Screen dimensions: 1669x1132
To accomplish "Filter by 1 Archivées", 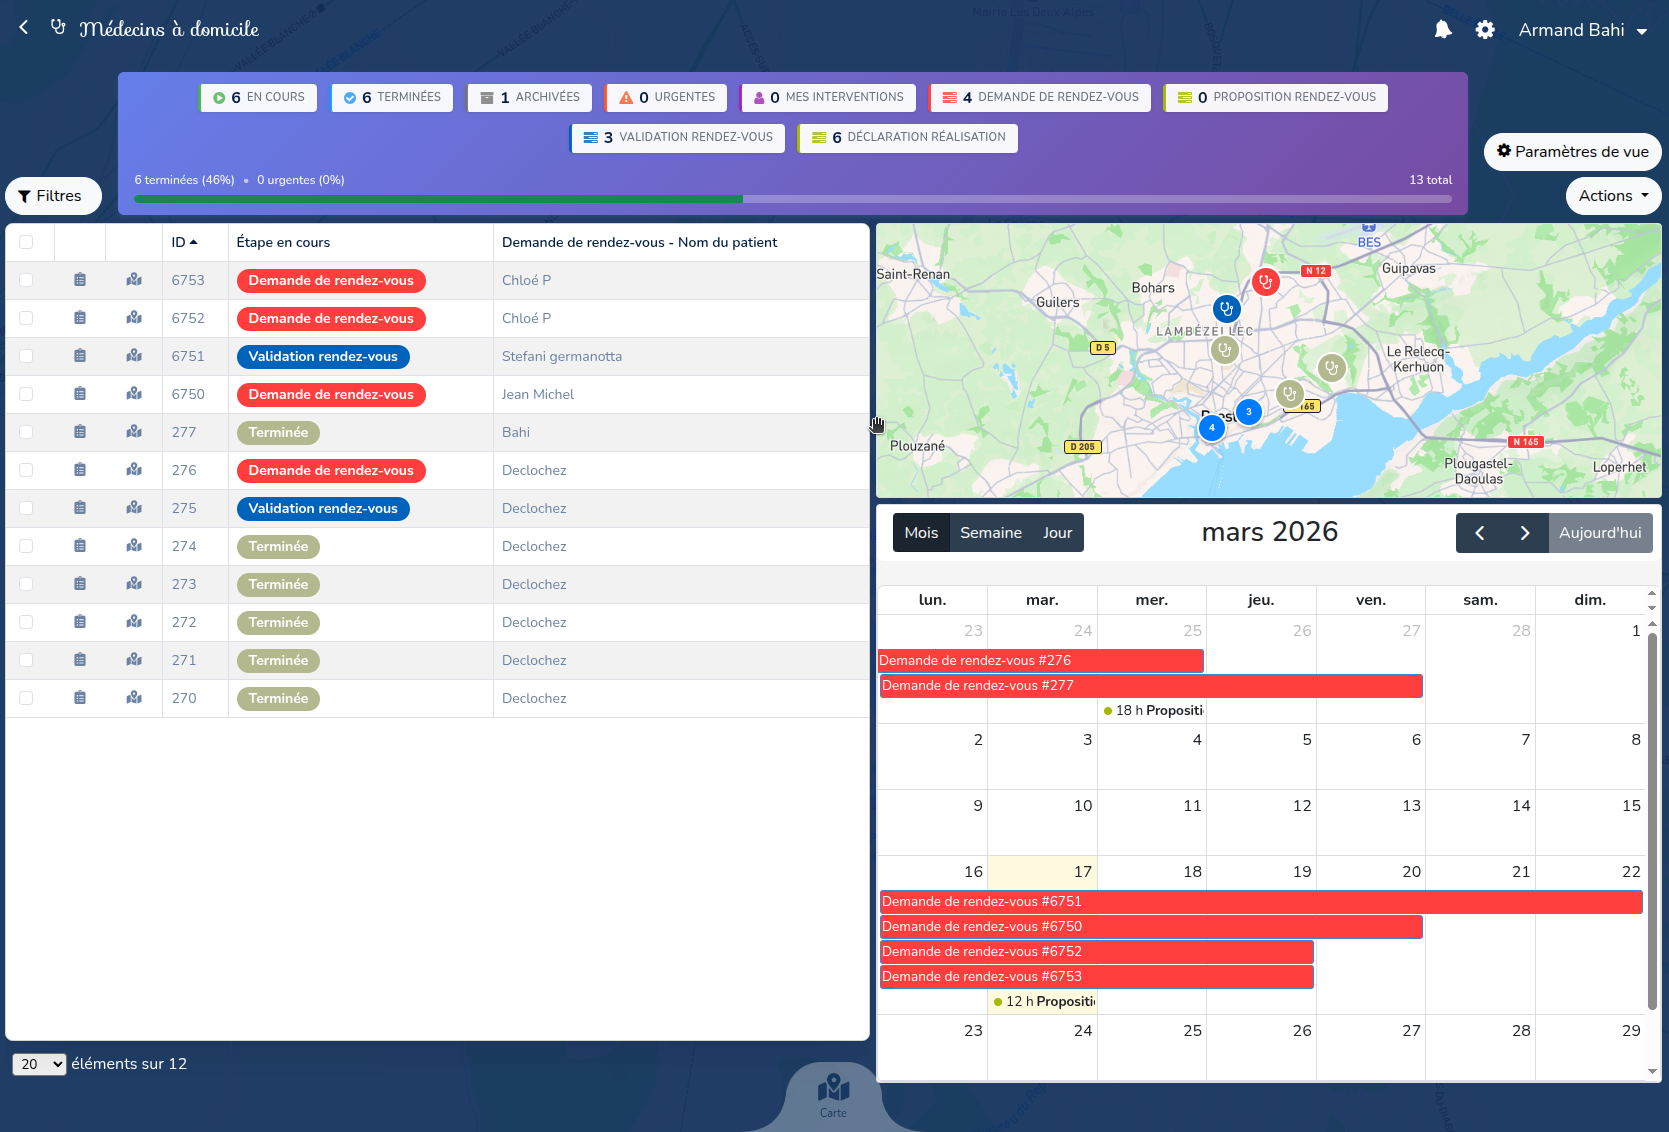I will tap(530, 97).
